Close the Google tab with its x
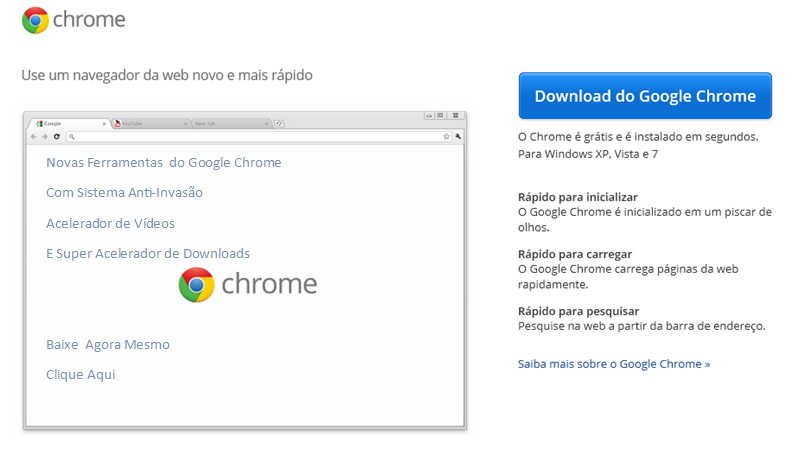 (104, 124)
